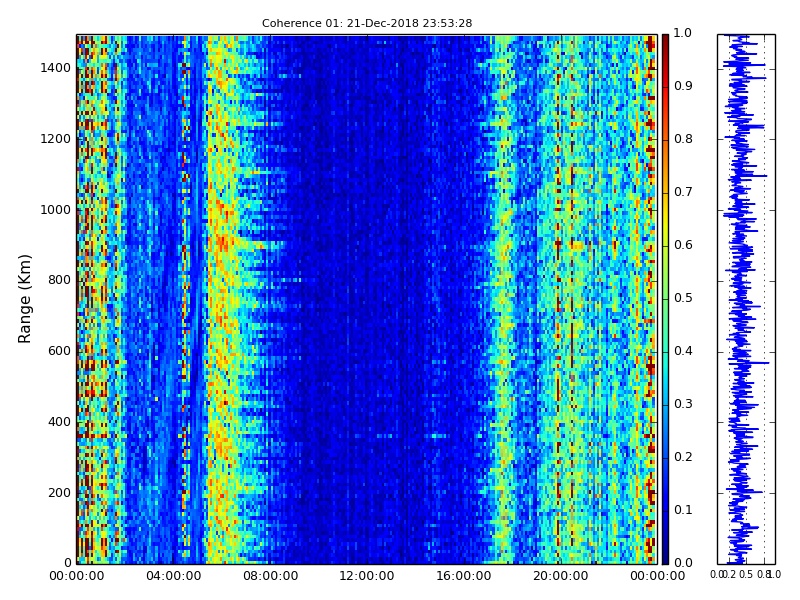
Task: Click the 00:00:00 label following 20:00:00
Action: 658,577
